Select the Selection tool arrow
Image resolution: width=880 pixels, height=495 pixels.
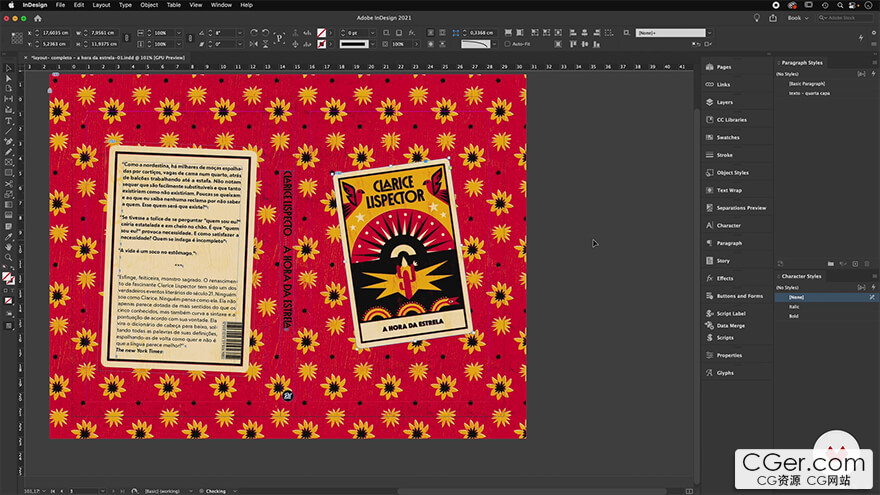pos(8,68)
